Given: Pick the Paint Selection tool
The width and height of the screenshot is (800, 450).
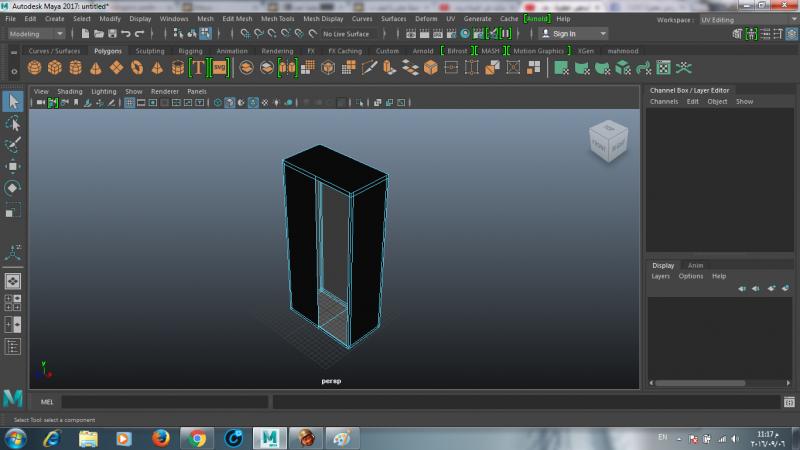Looking at the screenshot, I should coord(13,144).
